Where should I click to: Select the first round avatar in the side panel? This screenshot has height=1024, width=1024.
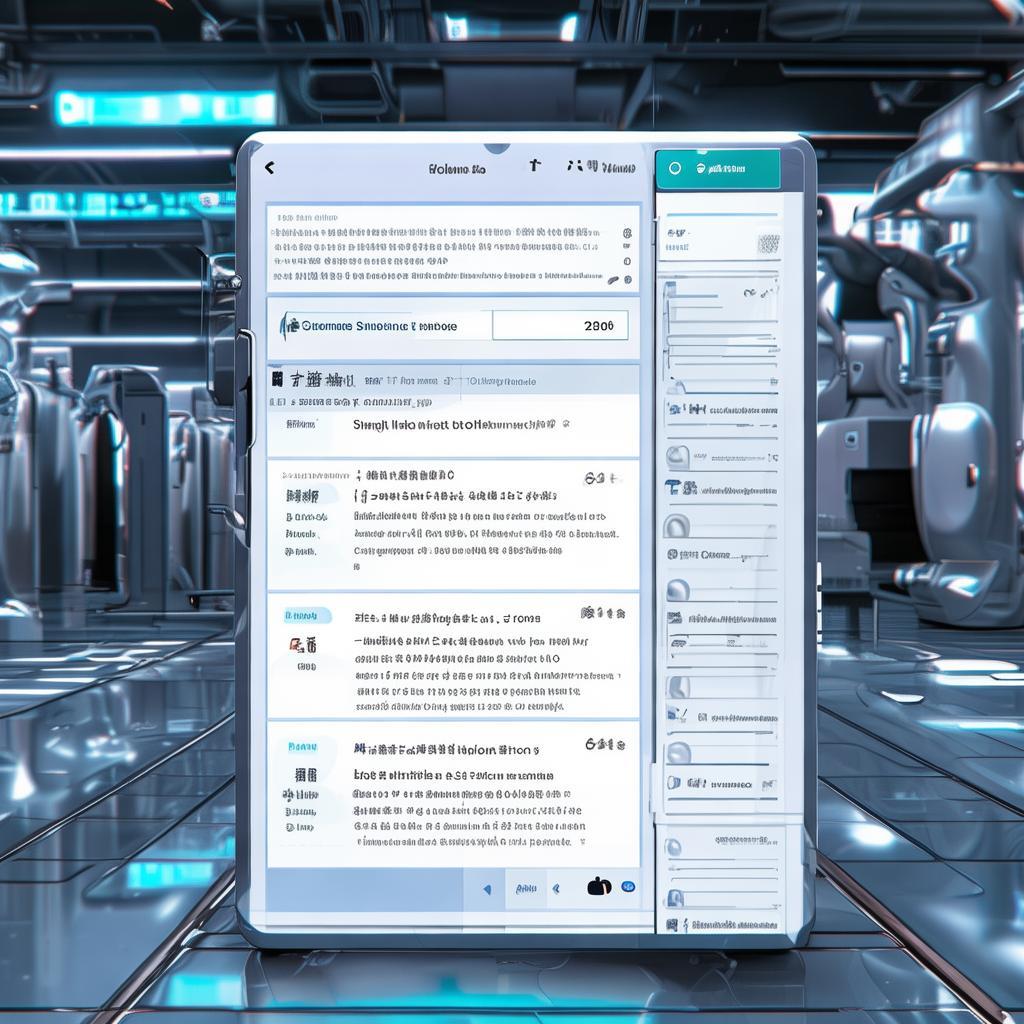click(x=677, y=456)
